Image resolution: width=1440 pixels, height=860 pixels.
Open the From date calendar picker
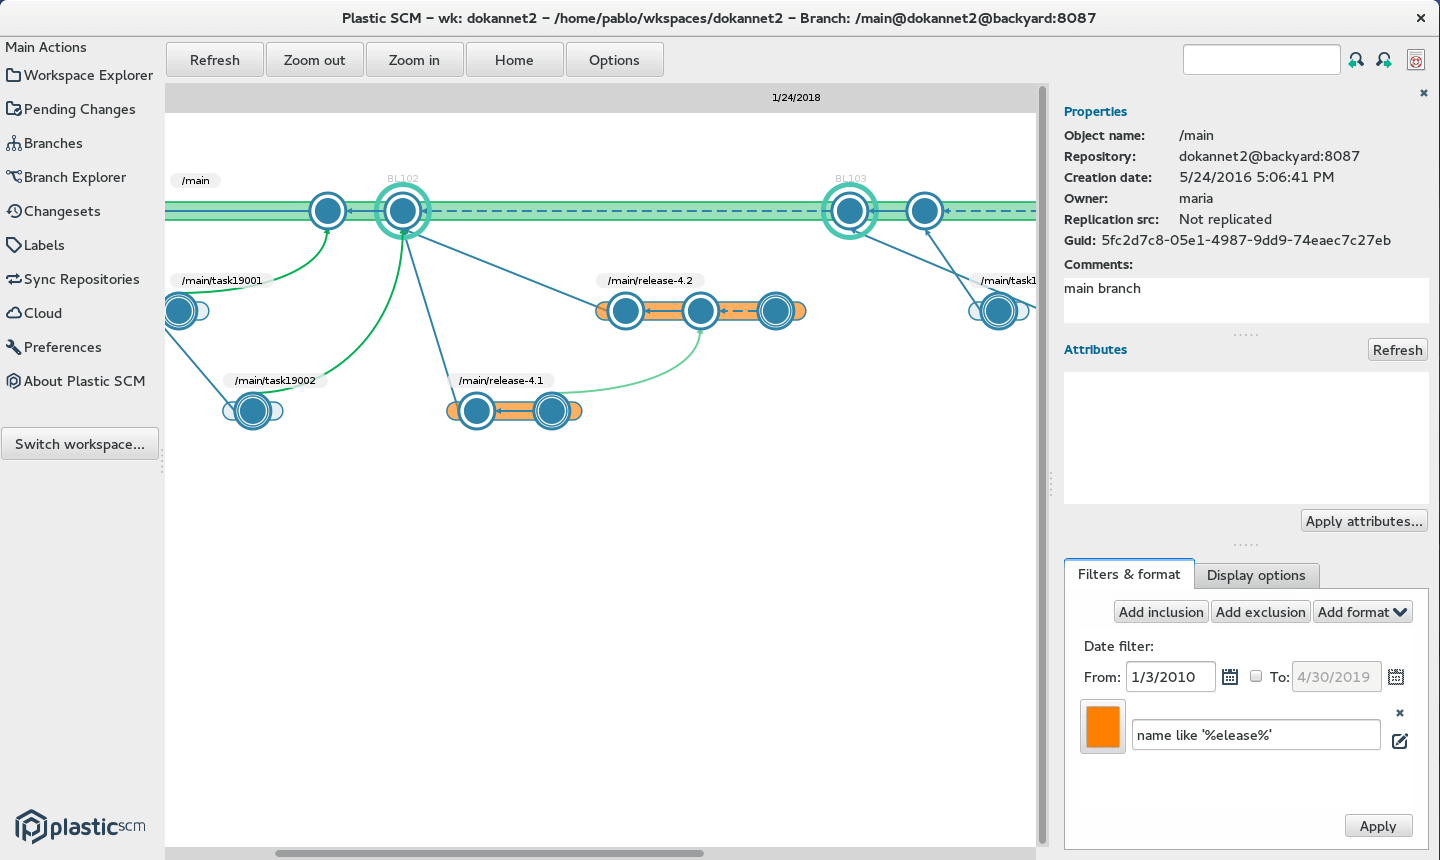tap(1230, 677)
